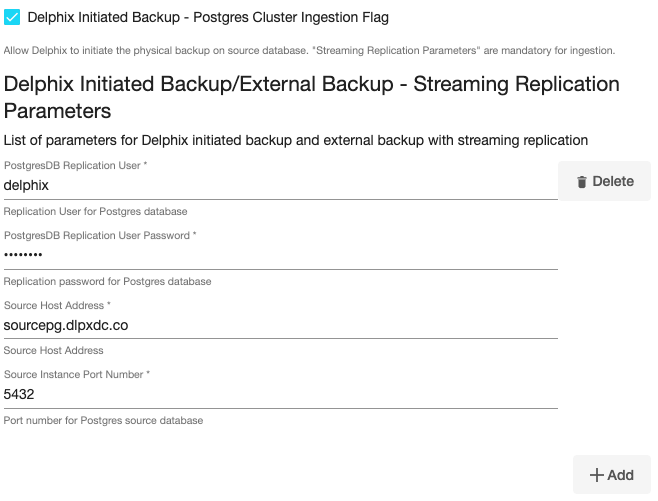The image size is (658, 501).
Task: Click 'Replication User for Postgres database' helper text
Action: tap(95, 212)
